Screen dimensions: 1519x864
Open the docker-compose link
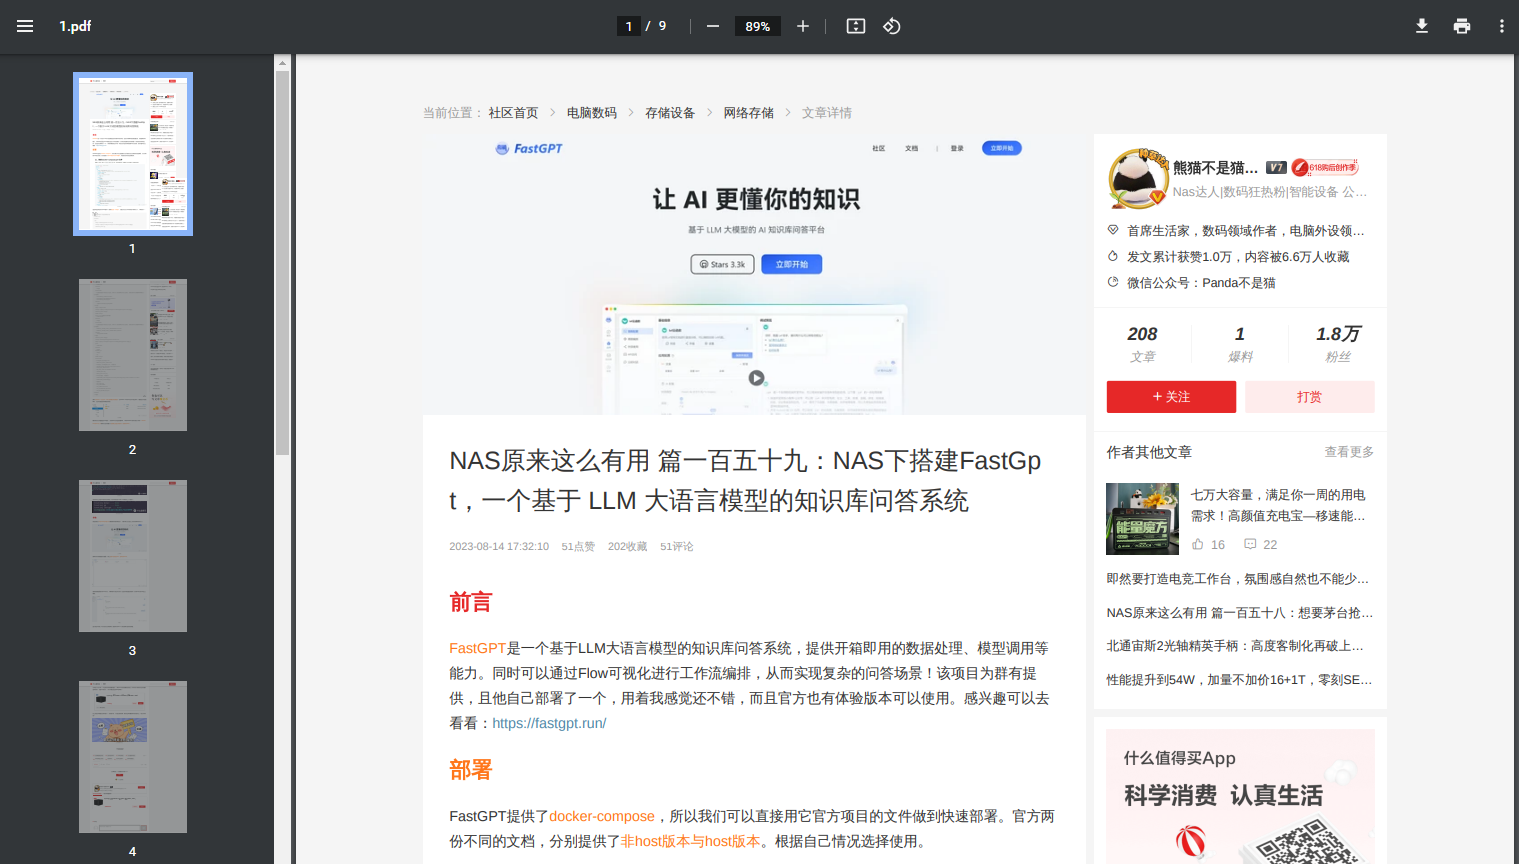(x=602, y=816)
